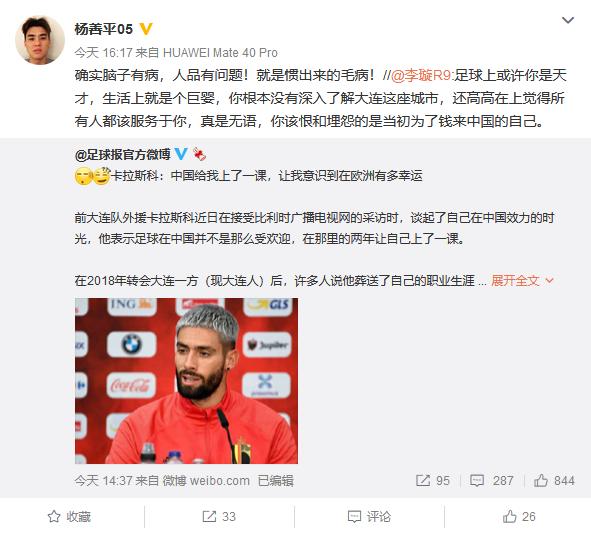Open the 评论 comment button
591x534 pixels.
click(x=369, y=516)
